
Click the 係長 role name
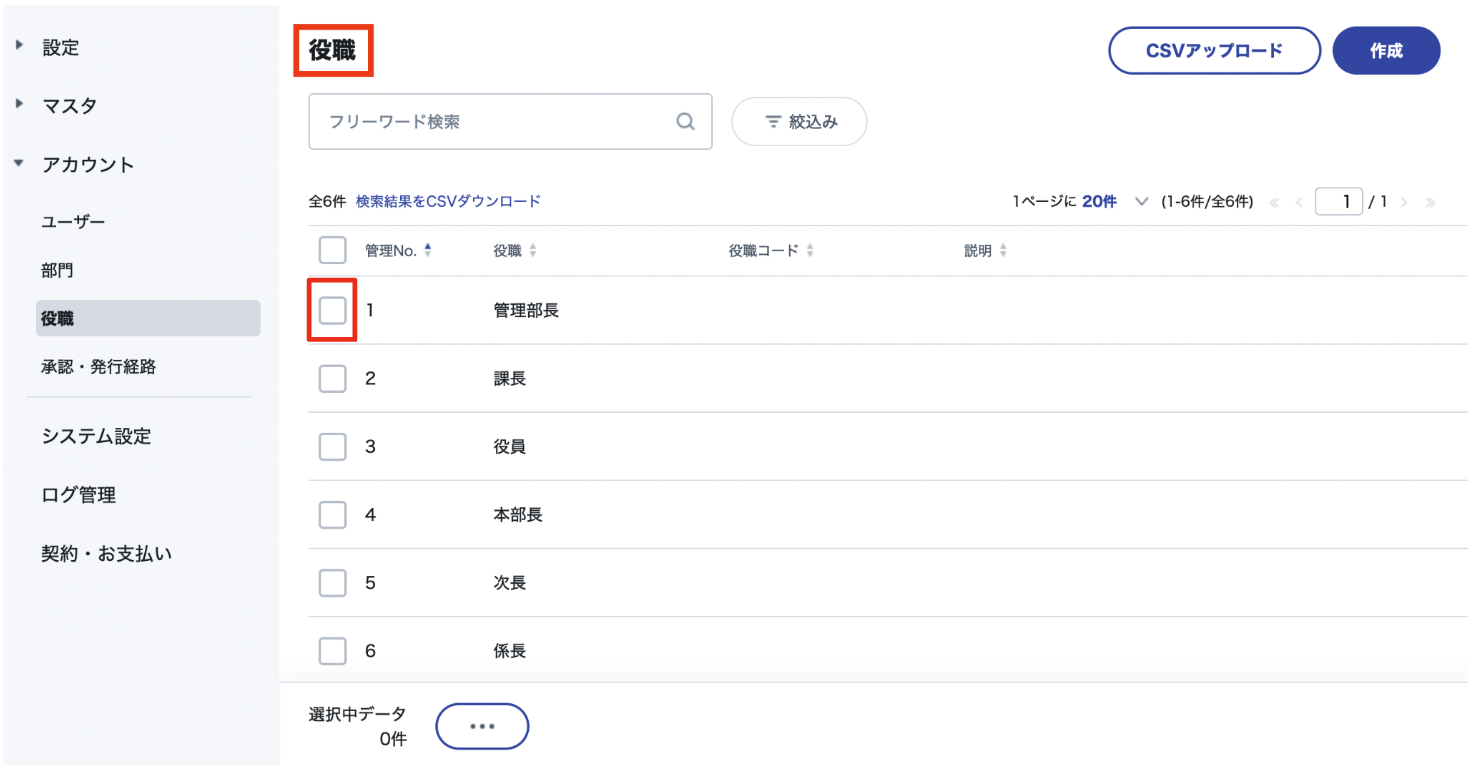[x=510, y=651]
